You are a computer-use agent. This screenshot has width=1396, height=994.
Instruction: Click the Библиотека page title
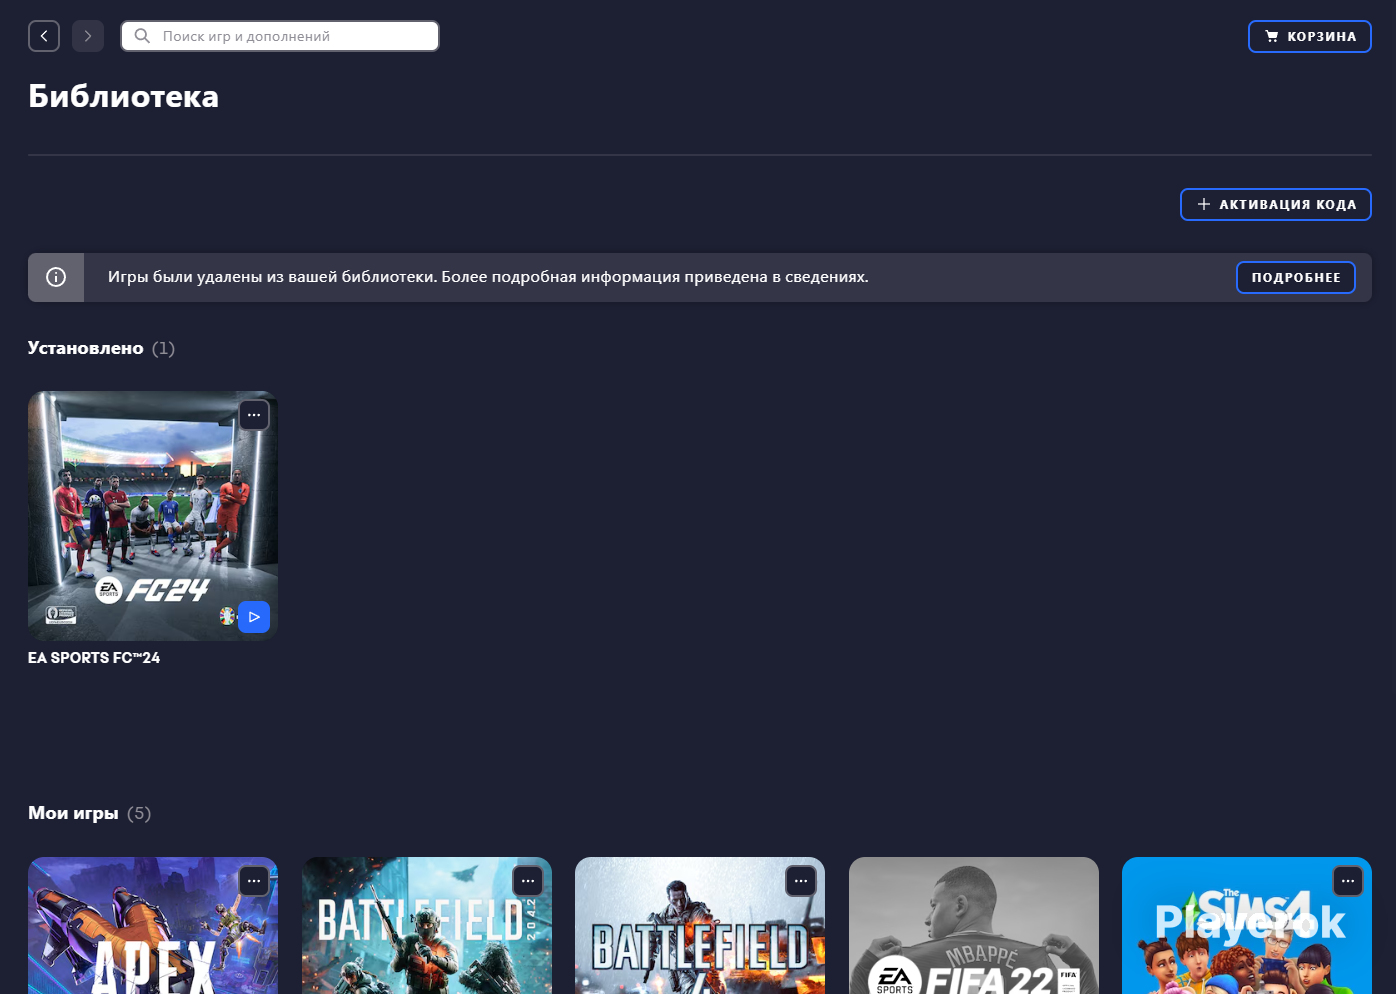(123, 96)
